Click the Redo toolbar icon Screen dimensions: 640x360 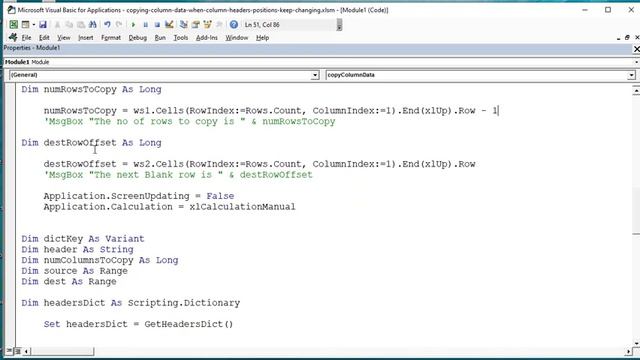pyautogui.click(x=119, y=24)
